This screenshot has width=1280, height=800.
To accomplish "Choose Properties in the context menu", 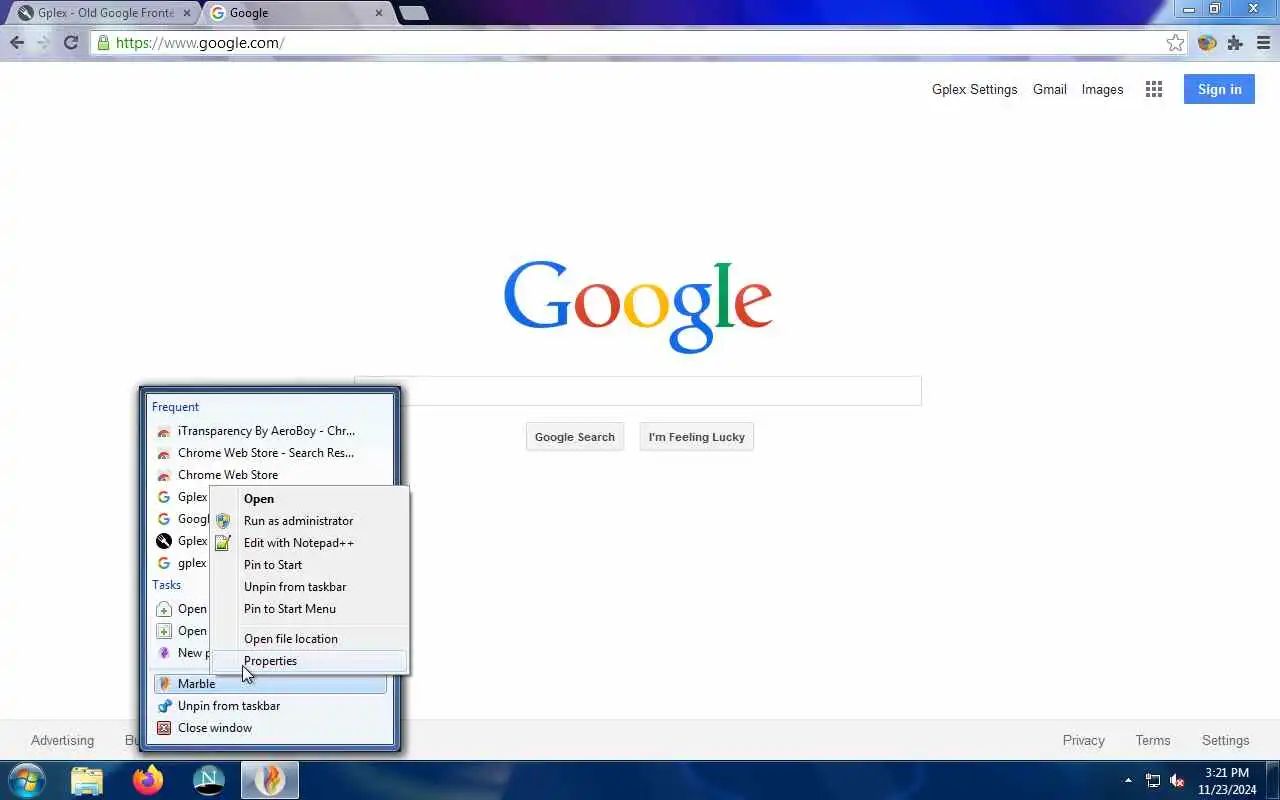I will click(x=310, y=661).
